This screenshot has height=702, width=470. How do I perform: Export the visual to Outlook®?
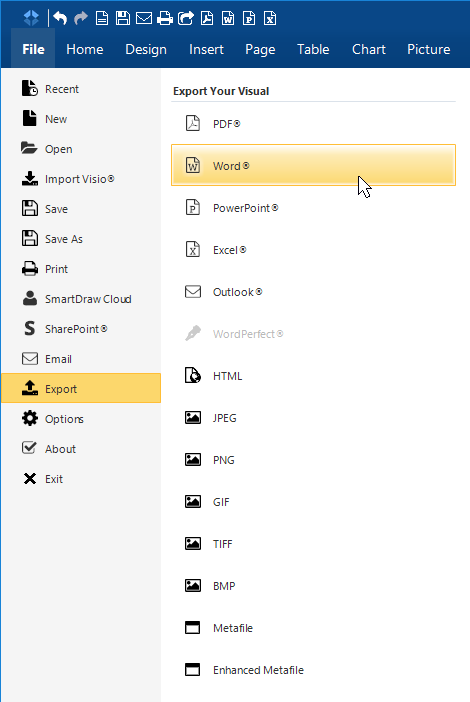point(313,291)
